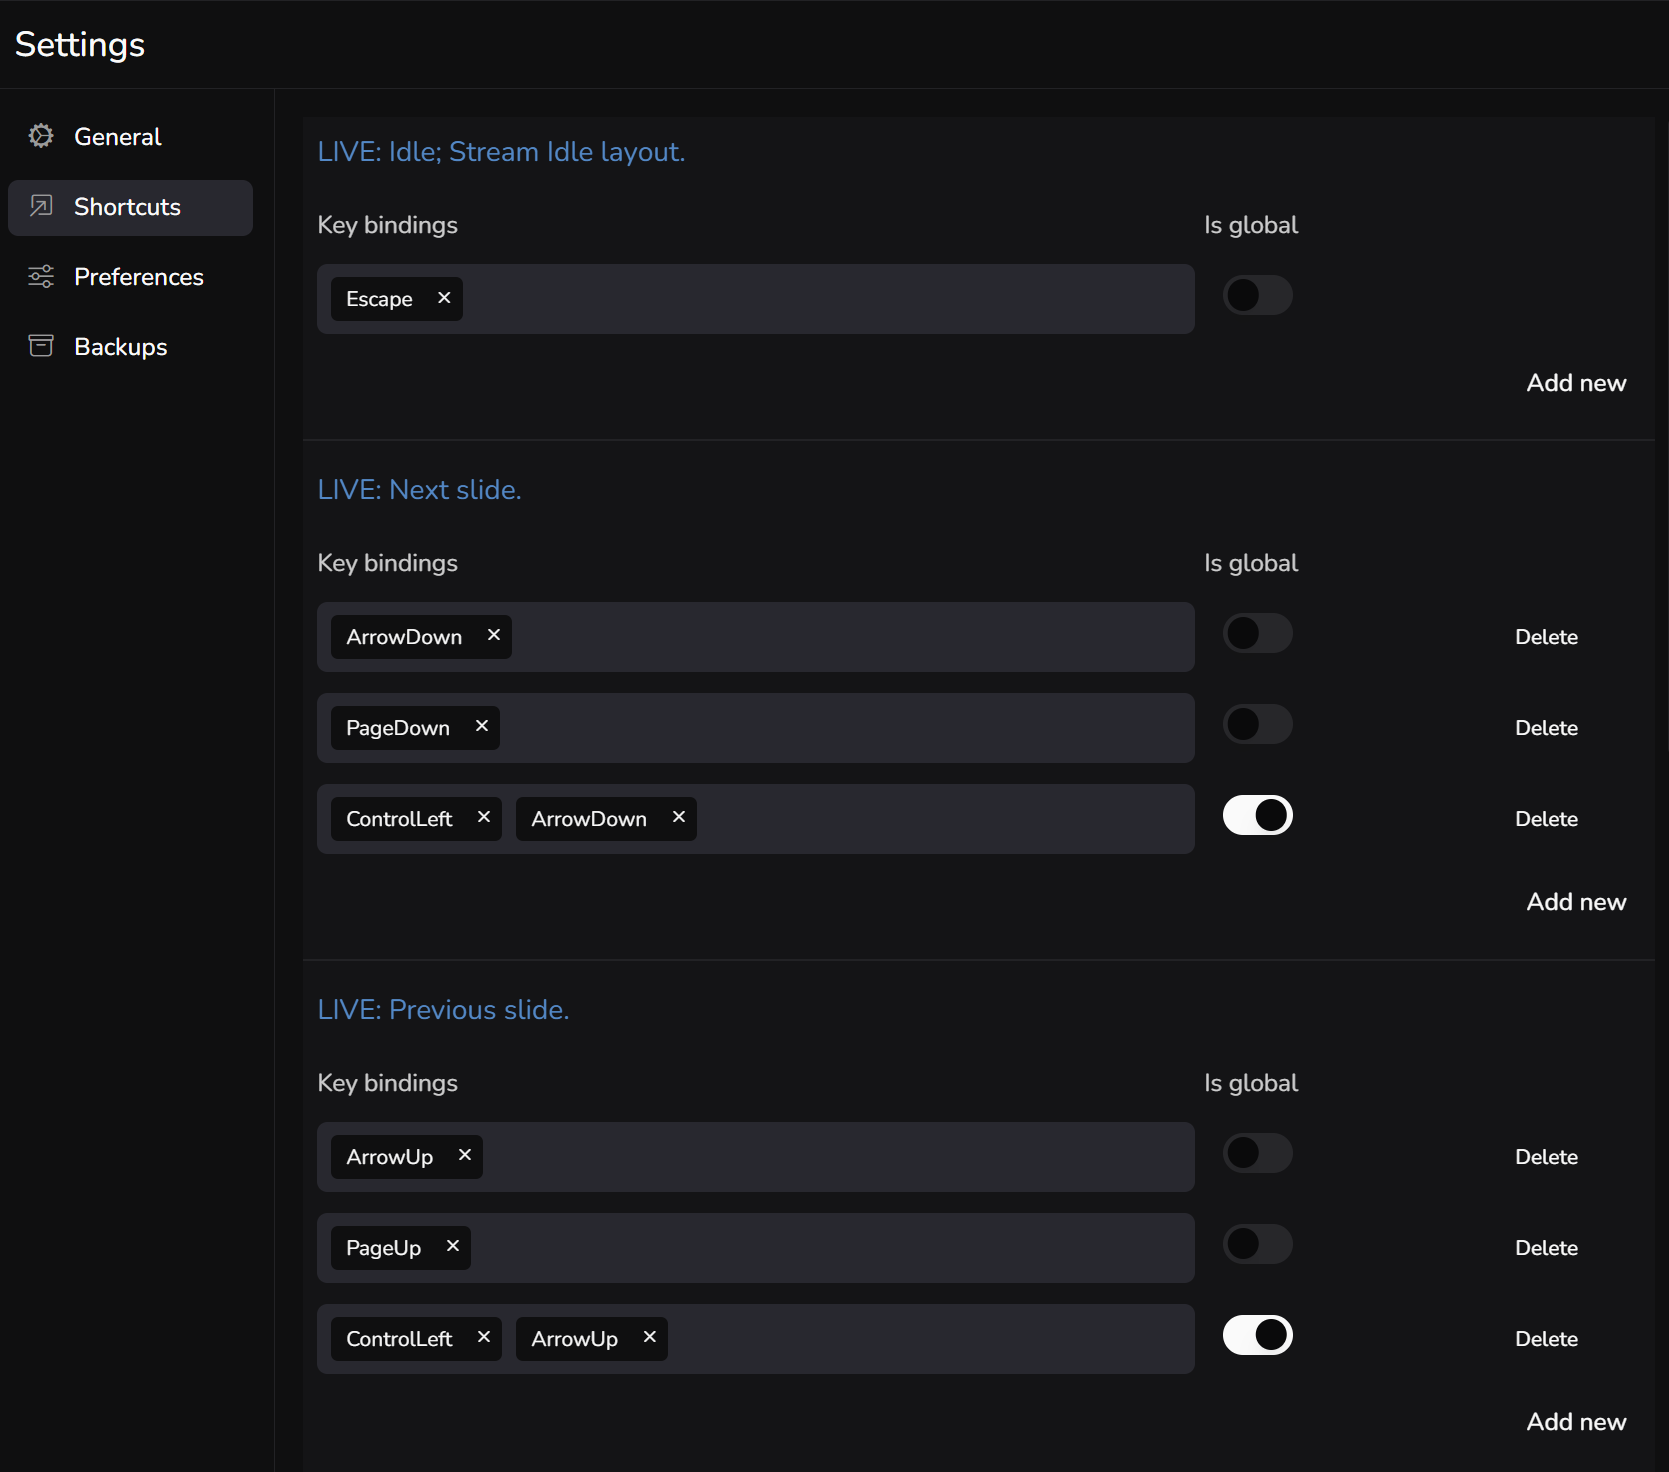Delete the single ArrowDown binding row
Viewport: 1669px width, 1472px height.
(x=1546, y=637)
